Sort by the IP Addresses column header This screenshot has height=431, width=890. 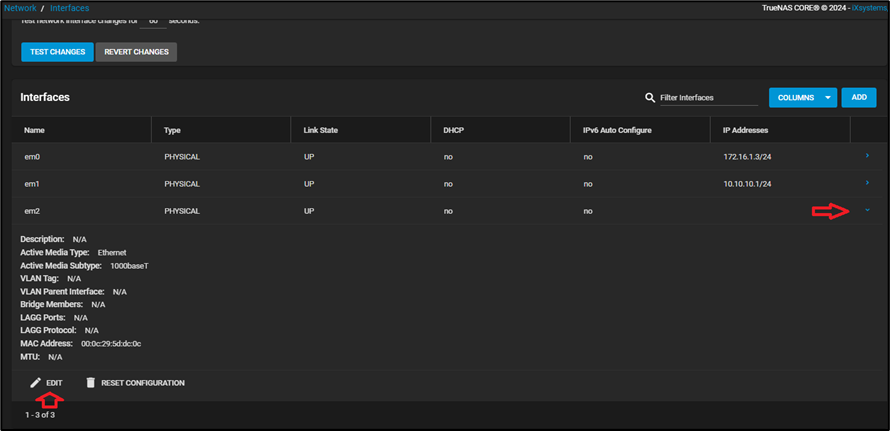pos(745,130)
